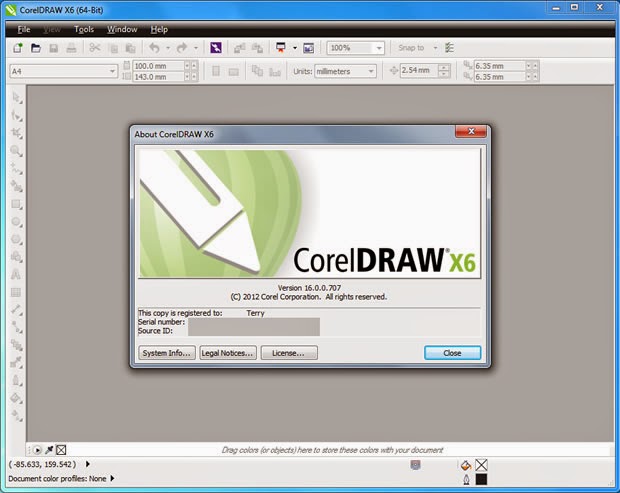The height and width of the screenshot is (493, 620).
Task: Click the Undo arrow icon
Action: [155, 48]
